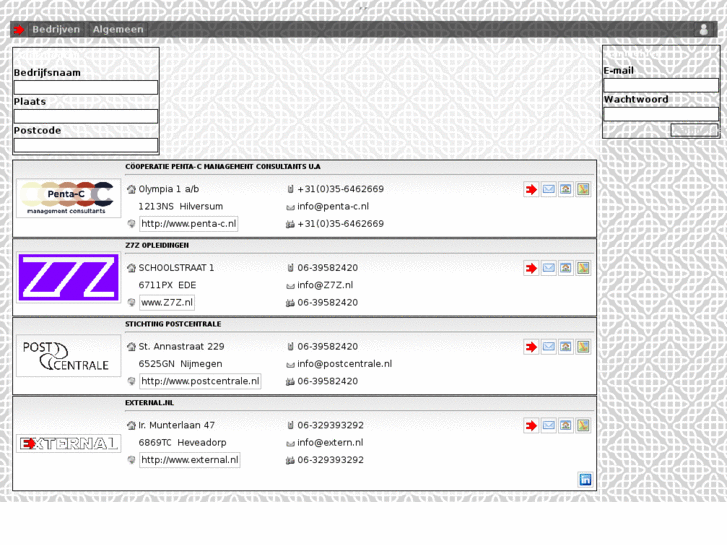This screenshot has height=545, width=727.
Task: Open house picture icon in External.nl row
Action: (x=566, y=426)
